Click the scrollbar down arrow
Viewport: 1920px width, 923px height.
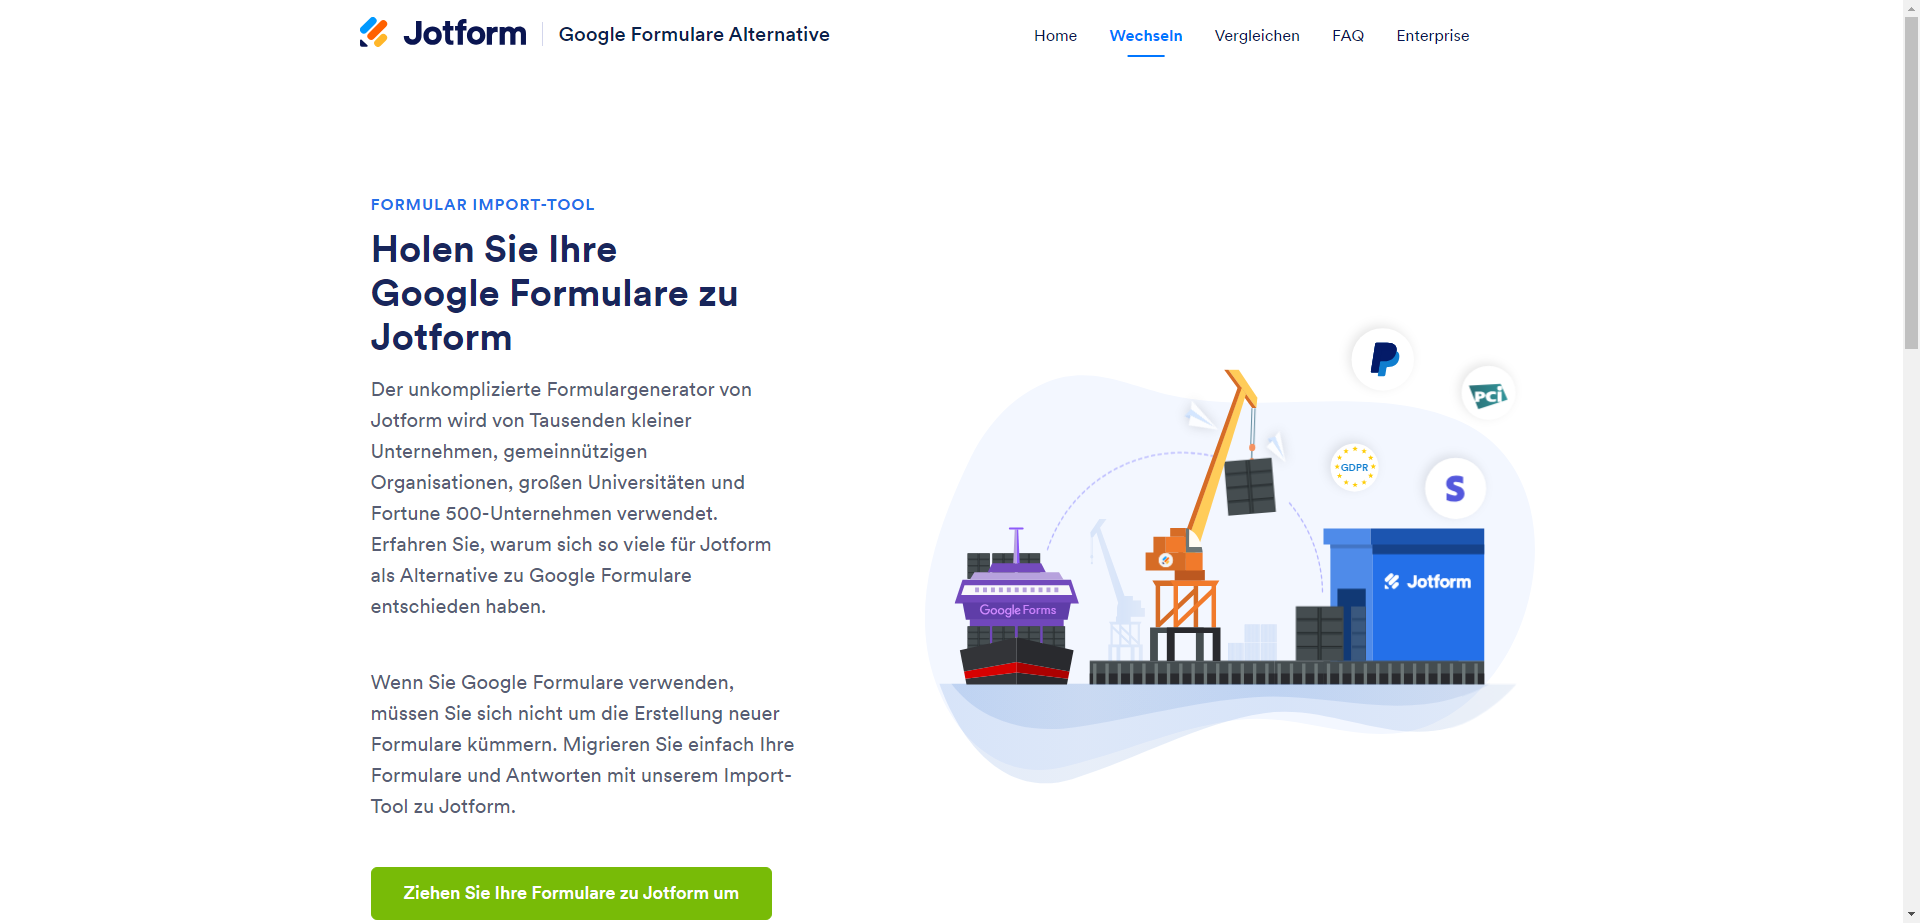[1911, 914]
